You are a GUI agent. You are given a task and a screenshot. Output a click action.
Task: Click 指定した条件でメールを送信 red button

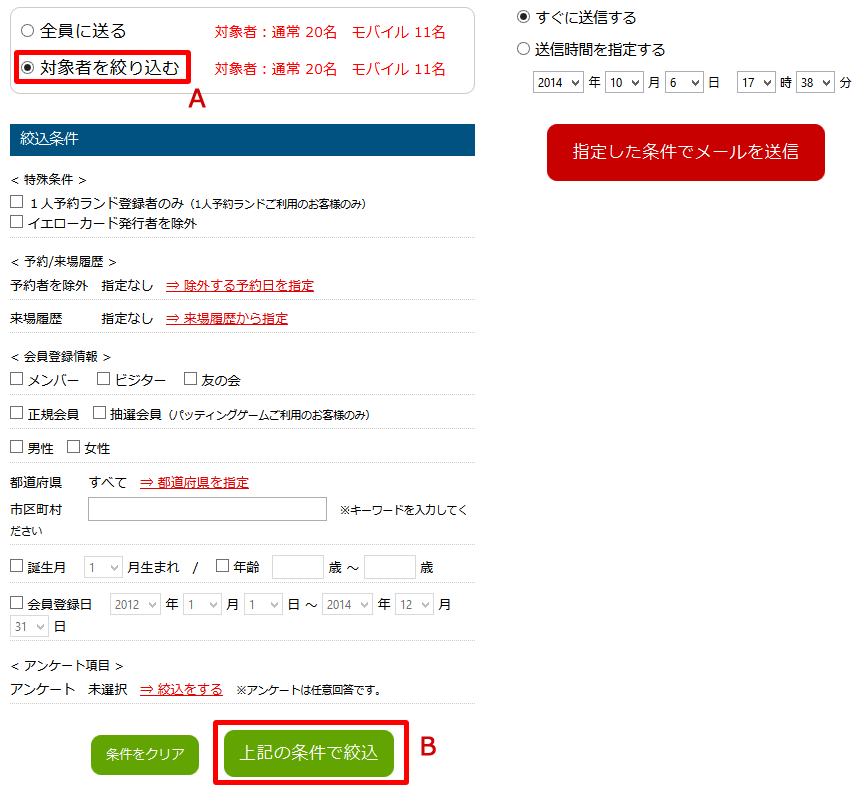point(686,152)
